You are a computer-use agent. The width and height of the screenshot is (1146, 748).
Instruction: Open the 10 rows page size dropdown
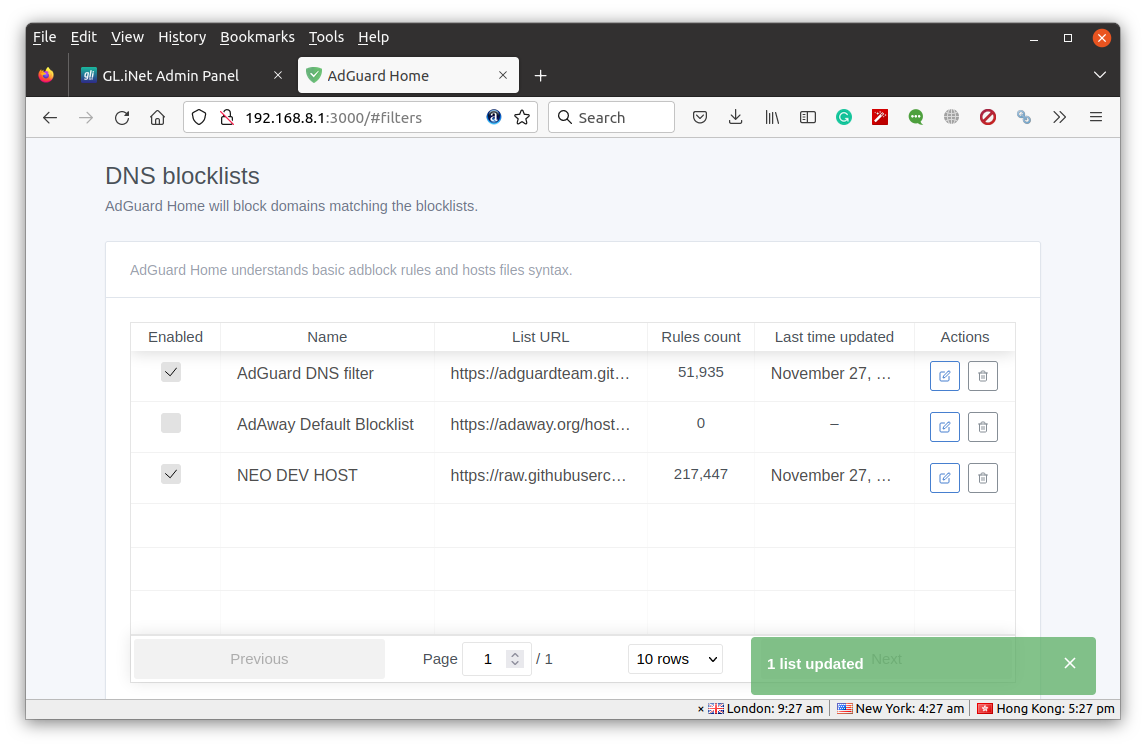[675, 659]
